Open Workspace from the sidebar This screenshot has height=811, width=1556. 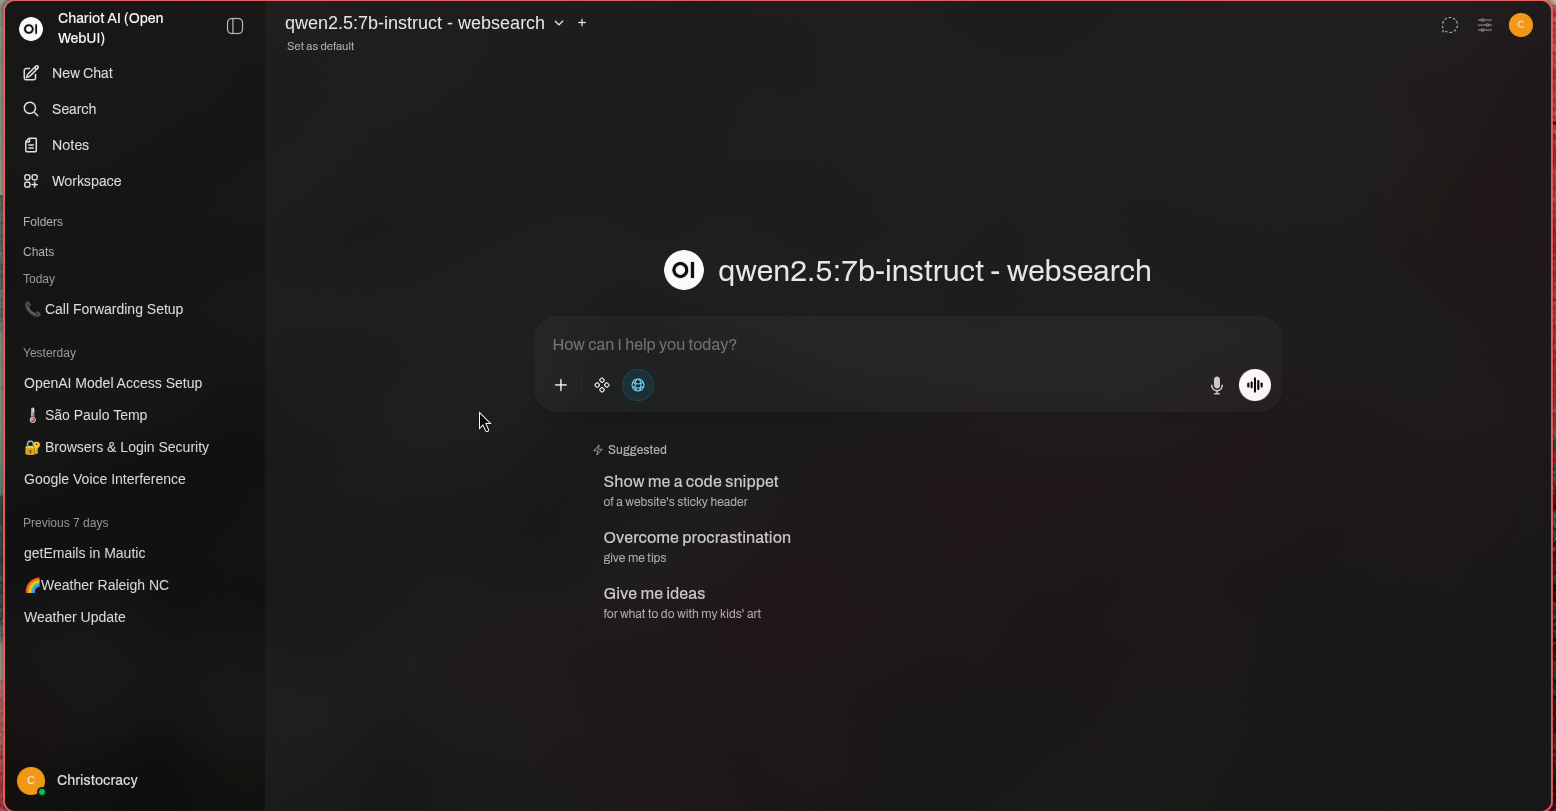coord(86,181)
